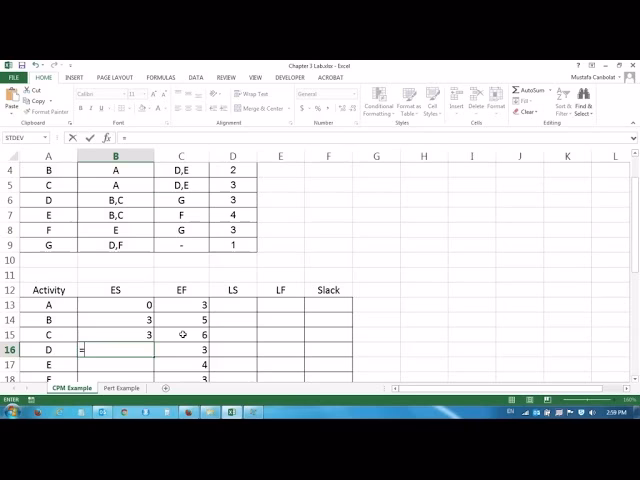Image resolution: width=640 pixels, height=480 pixels.
Task: Click the Slack header cell
Action: tap(329, 290)
